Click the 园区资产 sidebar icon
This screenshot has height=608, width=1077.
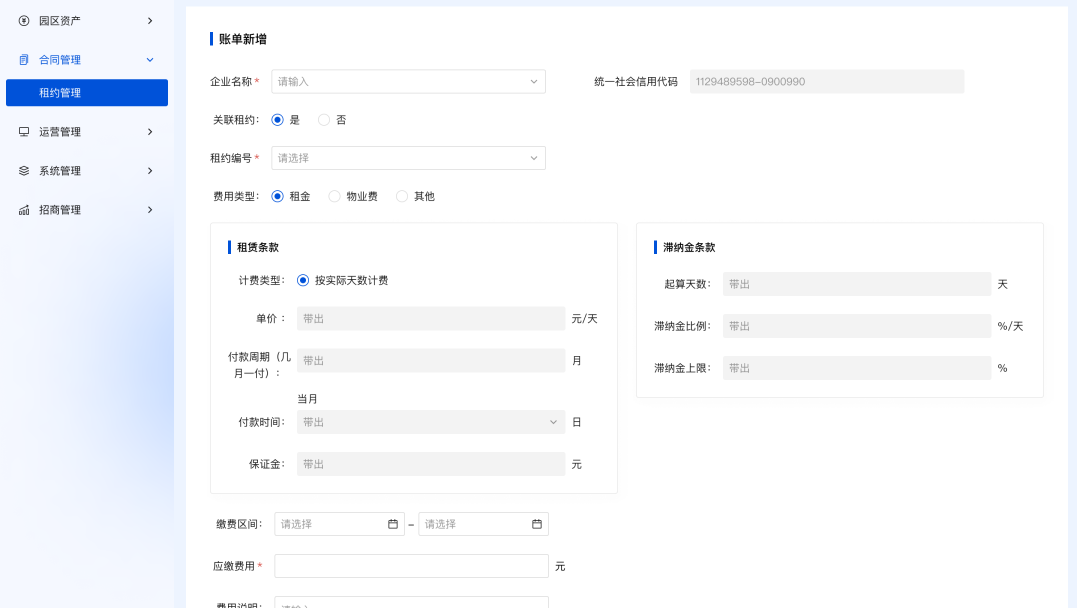24,20
